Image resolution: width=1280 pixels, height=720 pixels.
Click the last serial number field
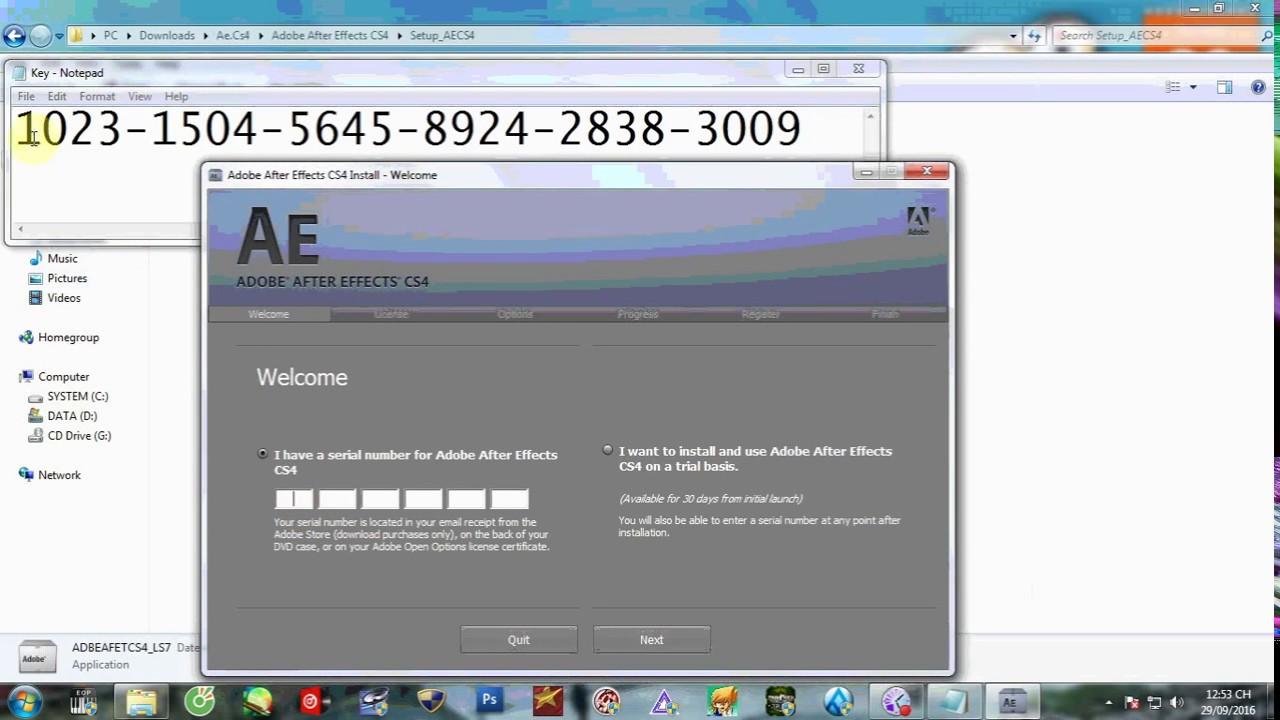509,499
